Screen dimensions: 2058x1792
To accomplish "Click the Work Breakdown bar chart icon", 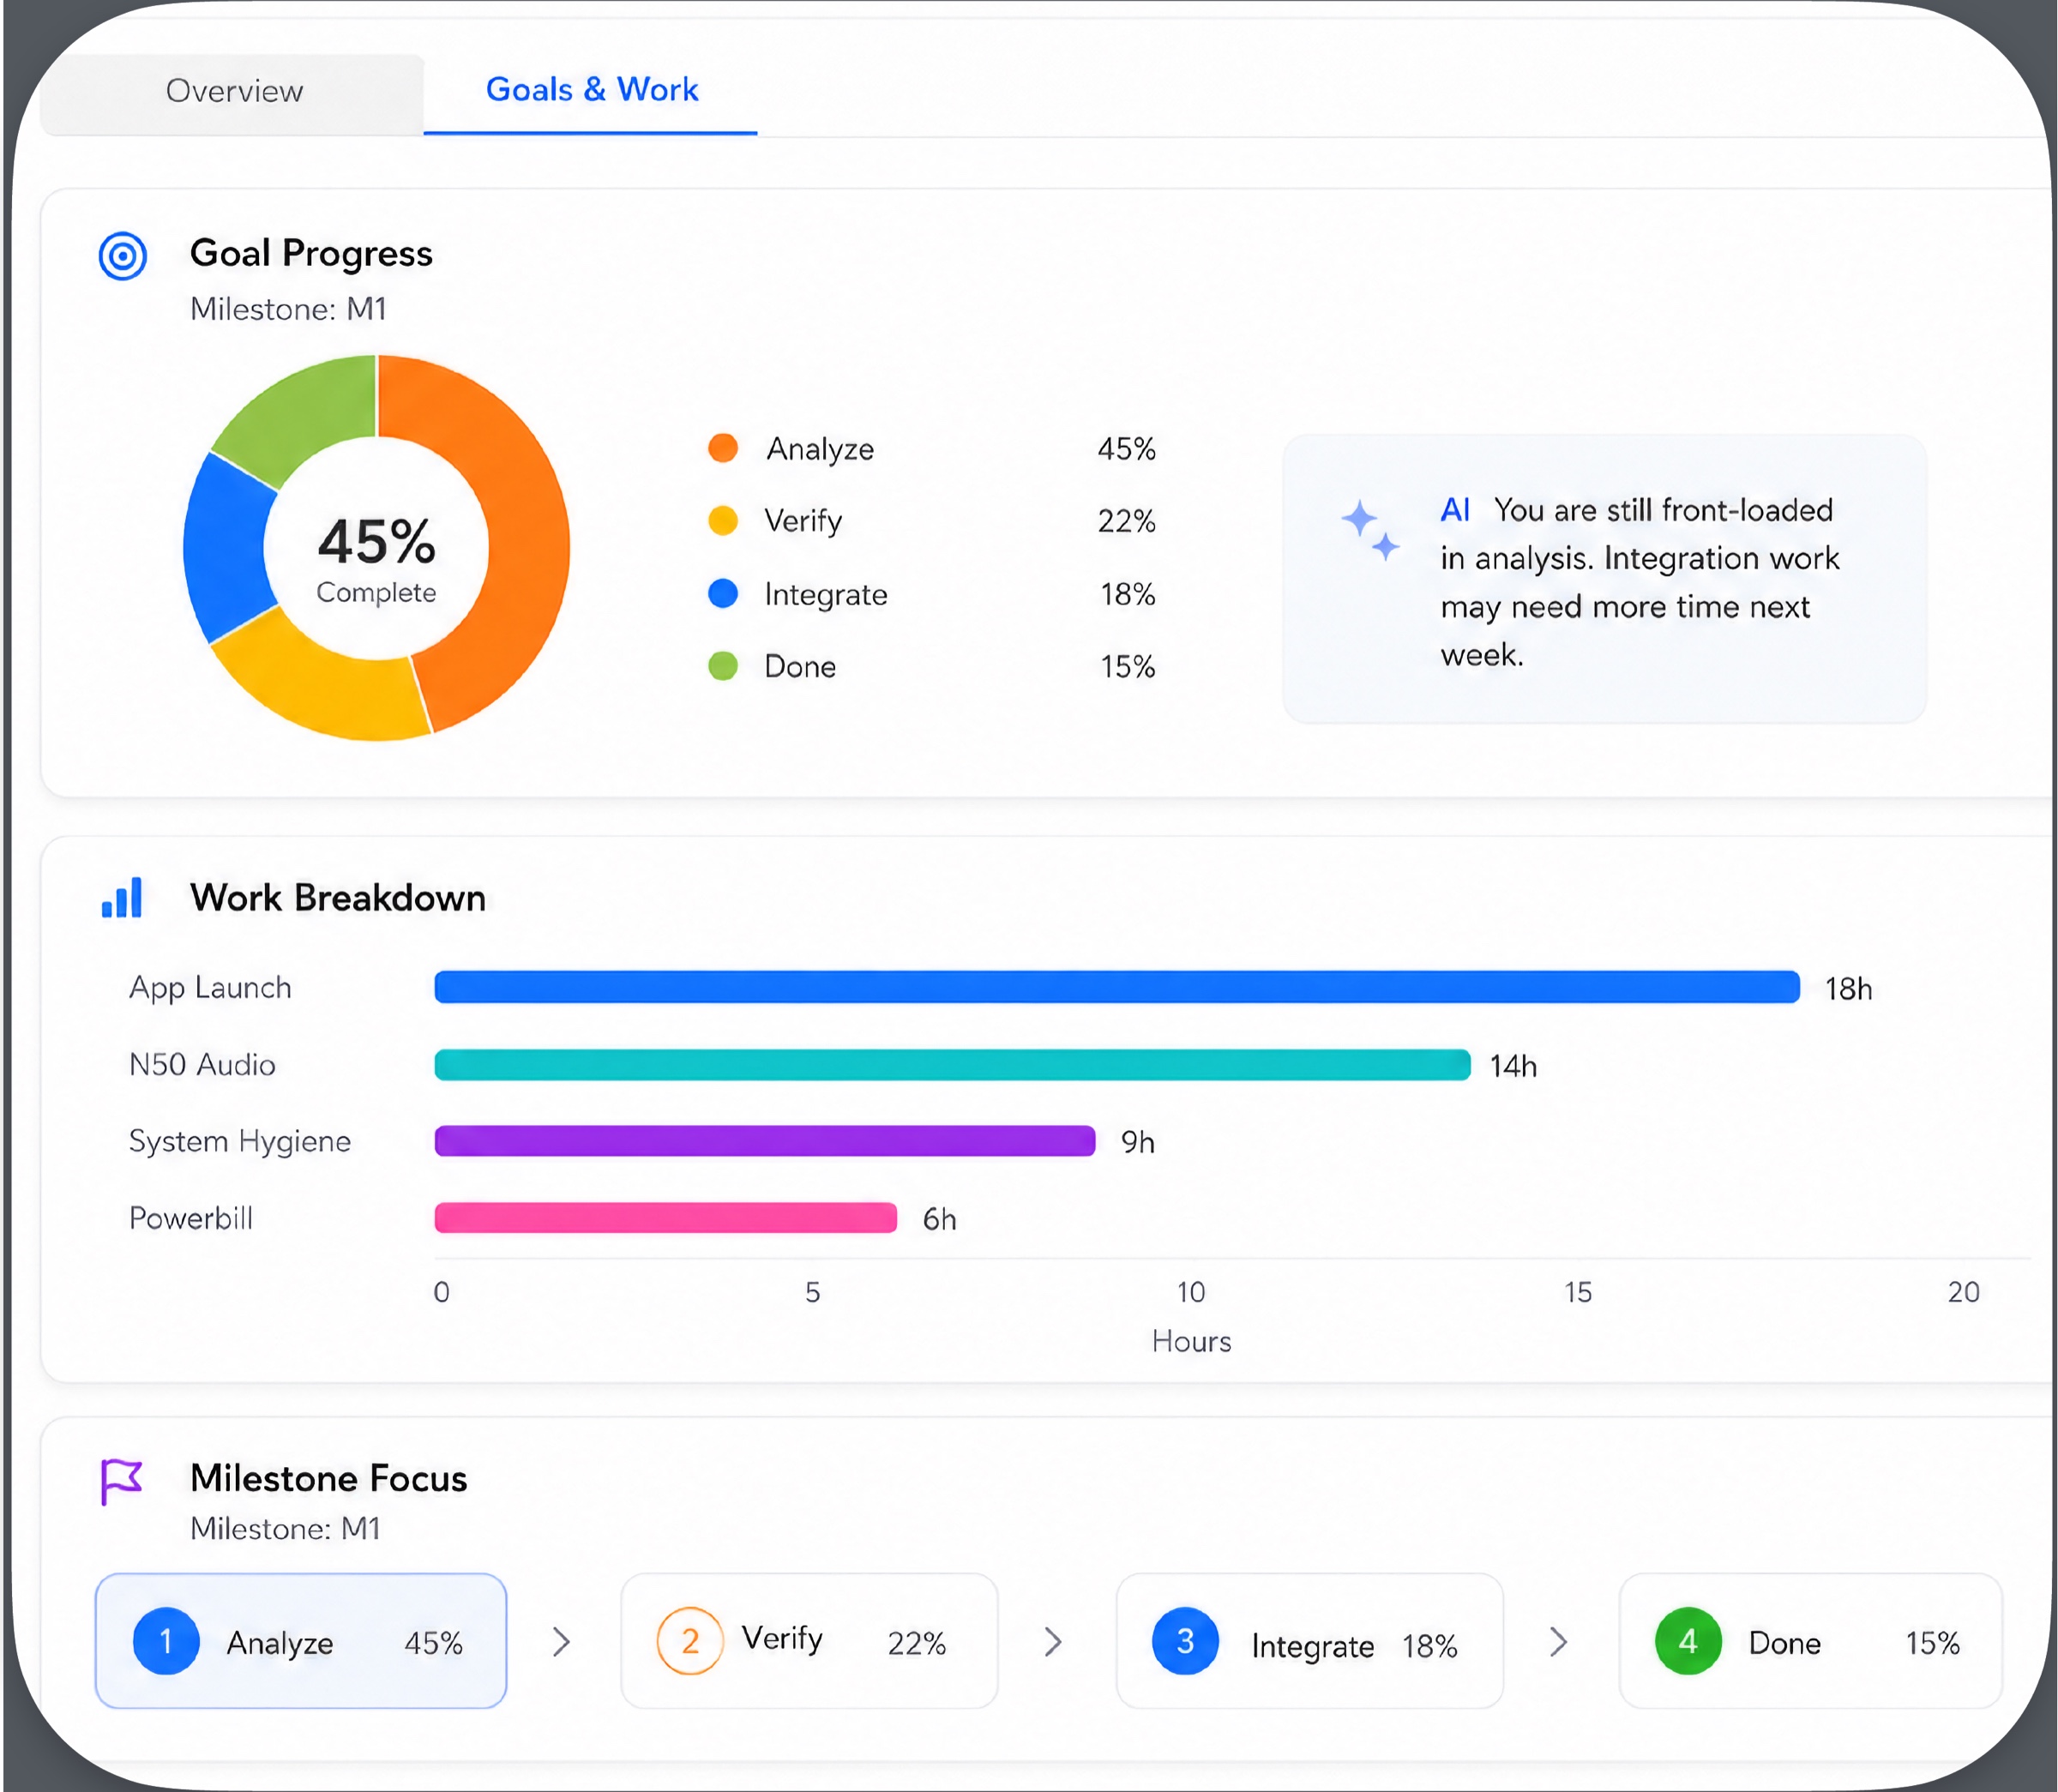I will [x=122, y=897].
